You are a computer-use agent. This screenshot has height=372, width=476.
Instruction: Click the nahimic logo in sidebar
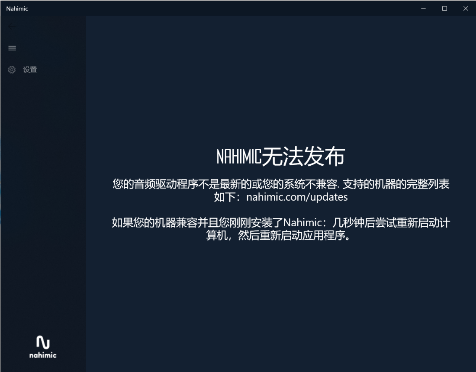43,347
